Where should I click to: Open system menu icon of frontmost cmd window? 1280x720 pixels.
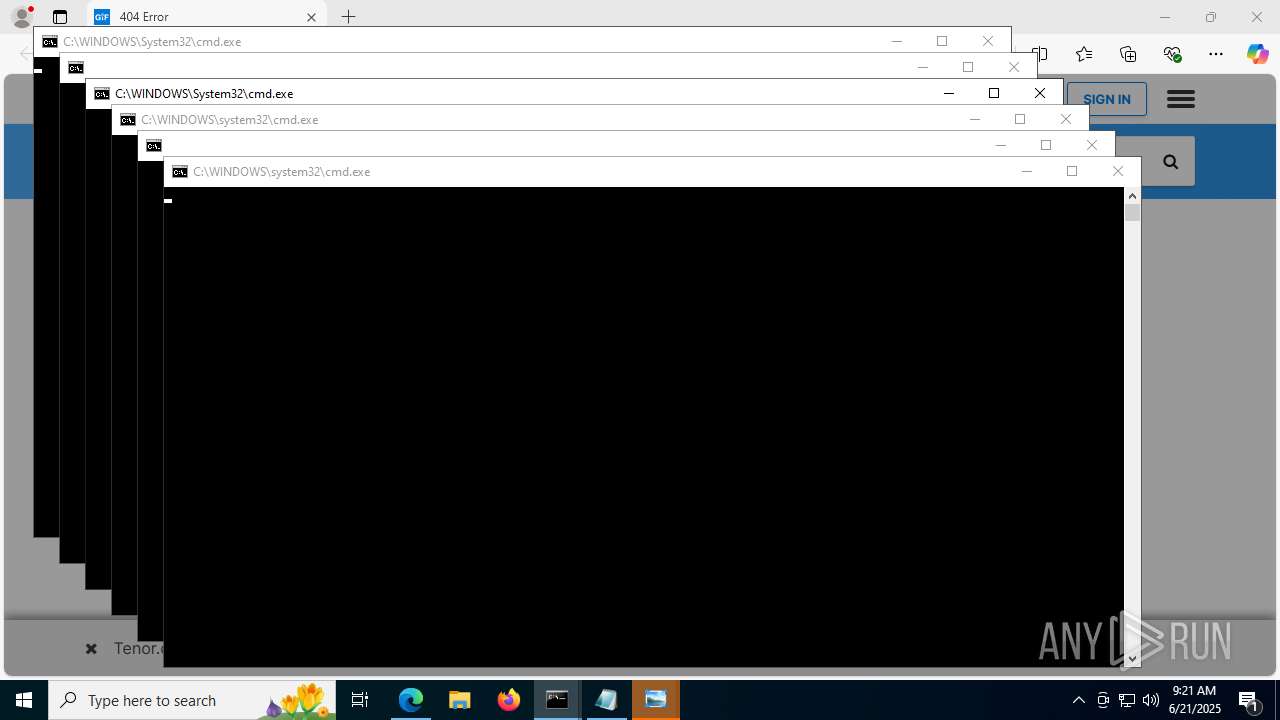tap(180, 172)
